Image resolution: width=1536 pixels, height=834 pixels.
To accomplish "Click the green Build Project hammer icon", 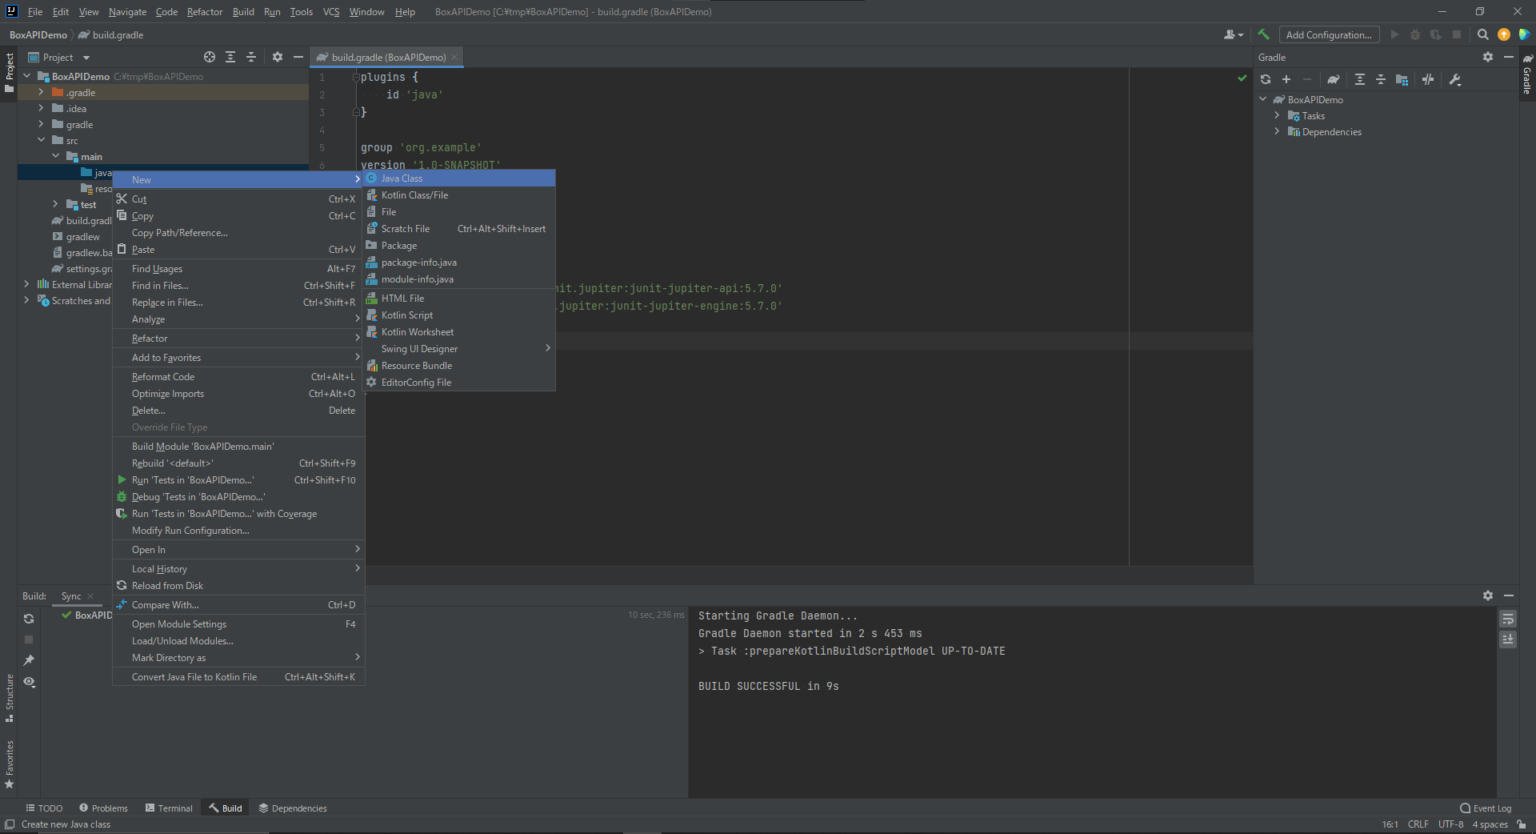I will (1263, 34).
